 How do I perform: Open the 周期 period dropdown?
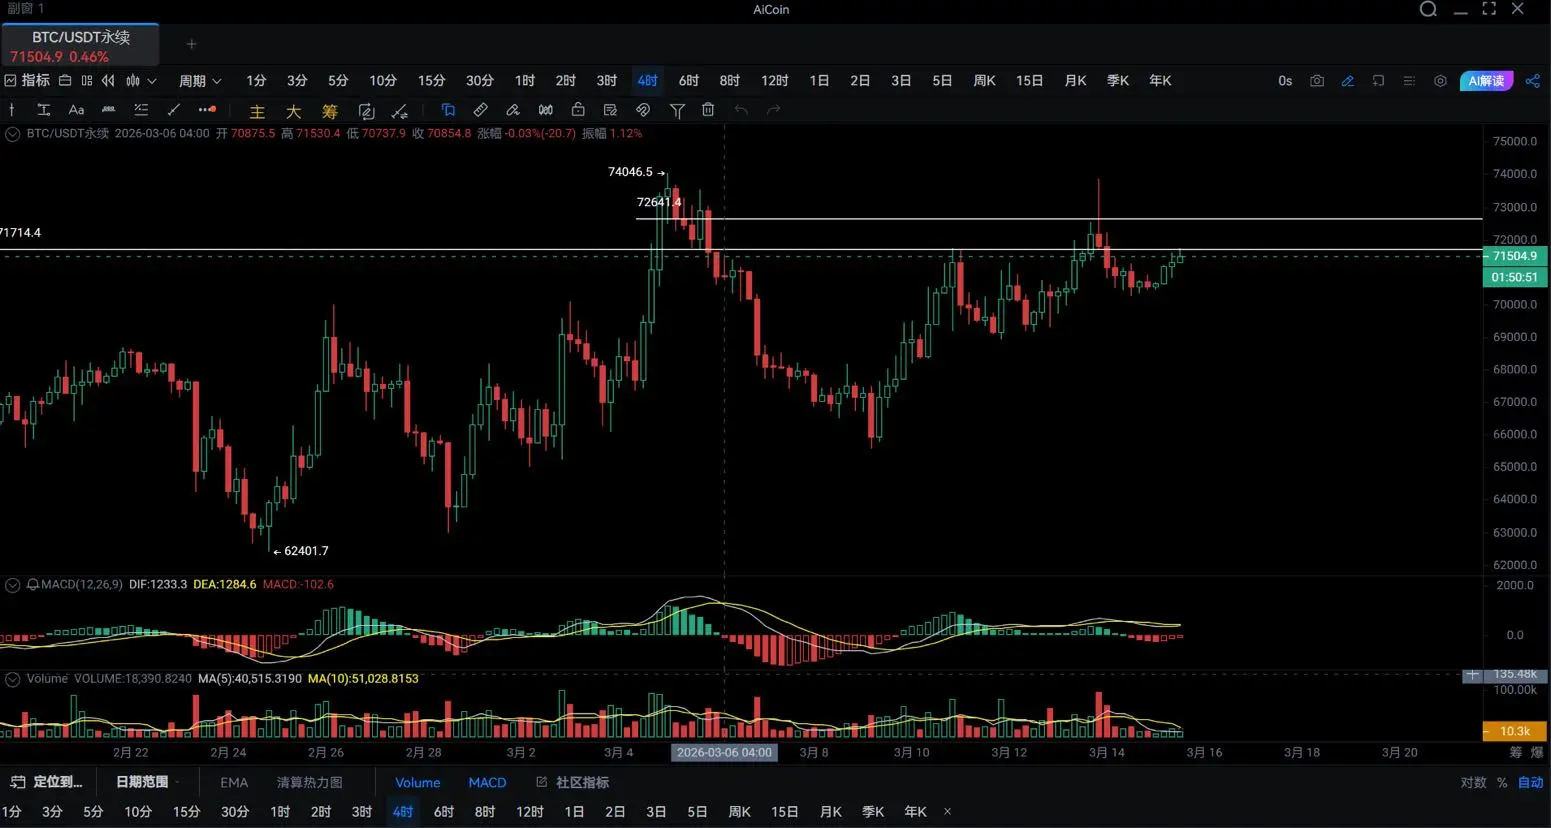(x=200, y=80)
